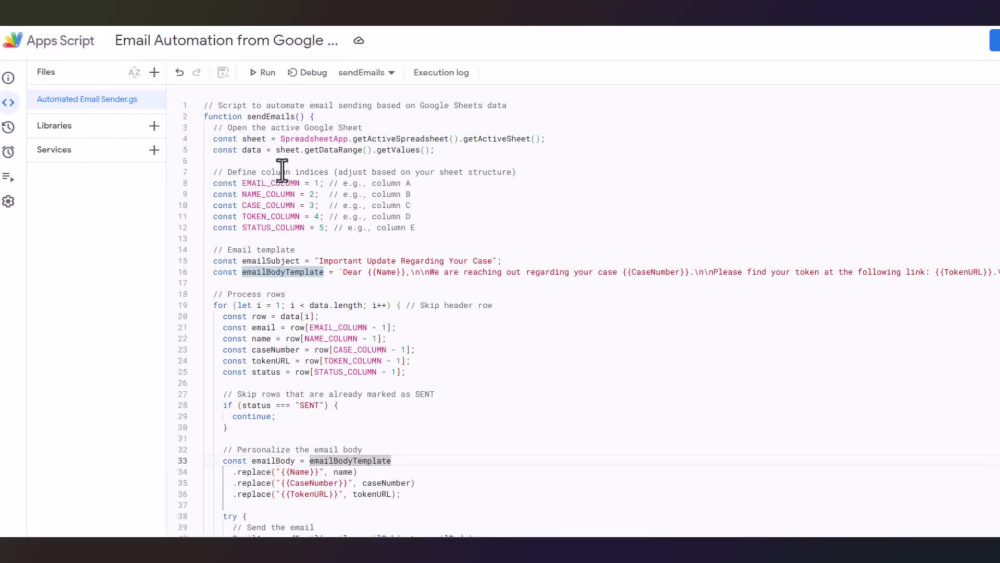Click the cloud save status icon
1000x563 pixels.
pyautogui.click(x=358, y=40)
